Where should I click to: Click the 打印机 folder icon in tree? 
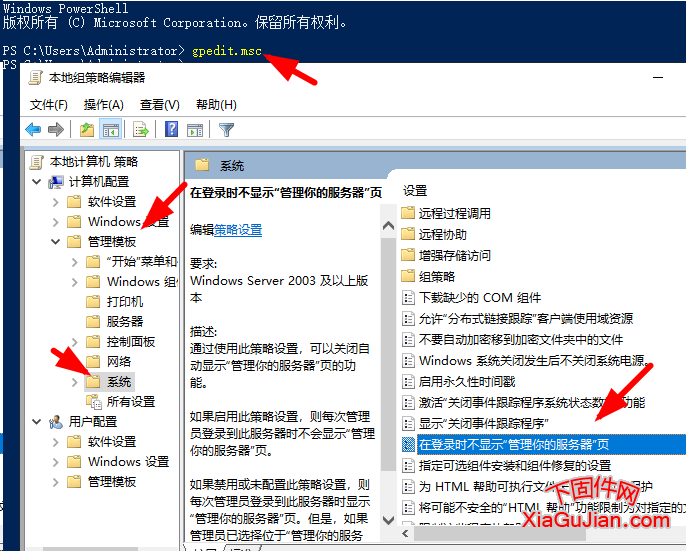point(93,302)
